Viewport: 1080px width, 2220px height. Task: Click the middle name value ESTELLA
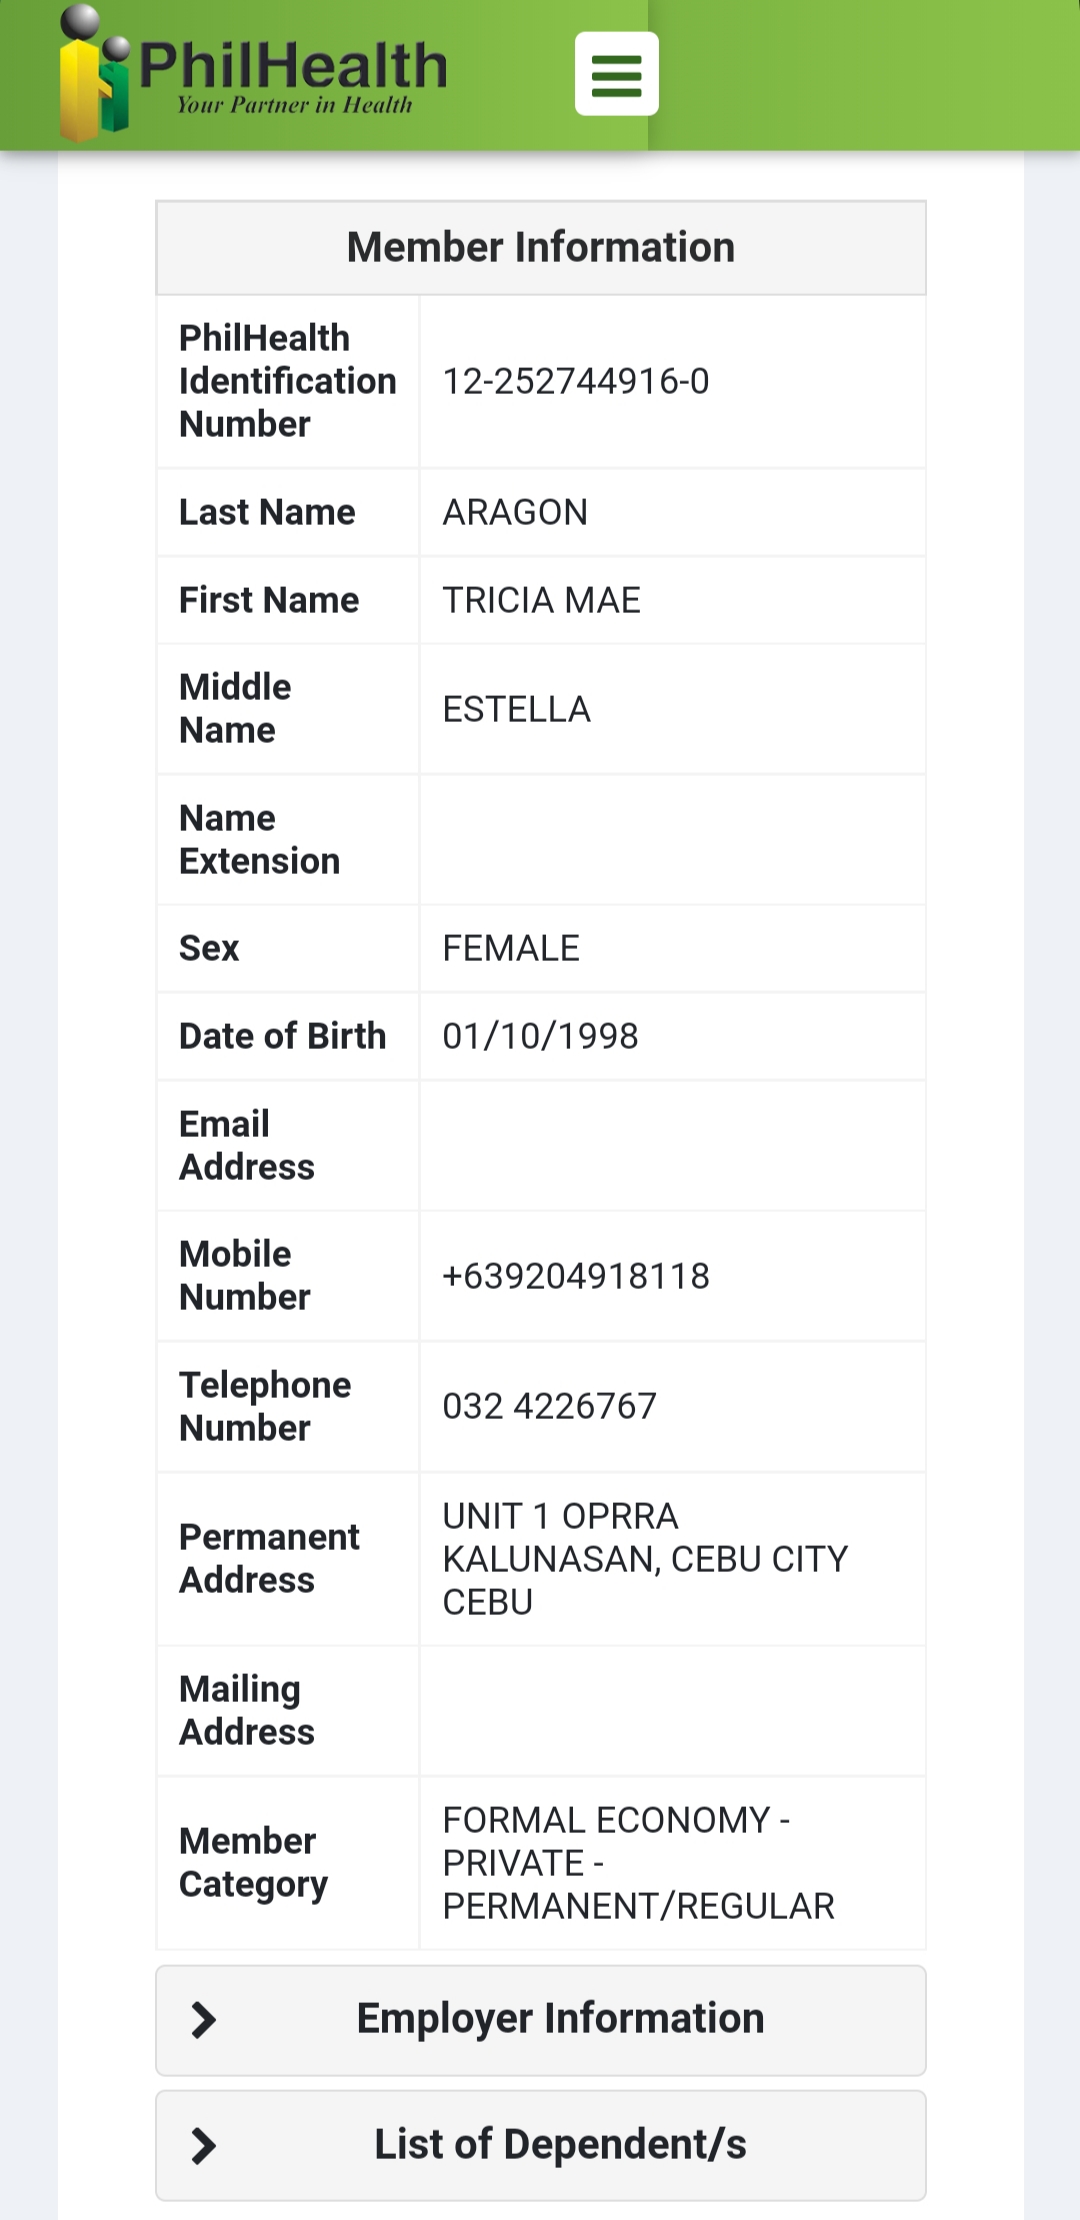pyautogui.click(x=516, y=709)
